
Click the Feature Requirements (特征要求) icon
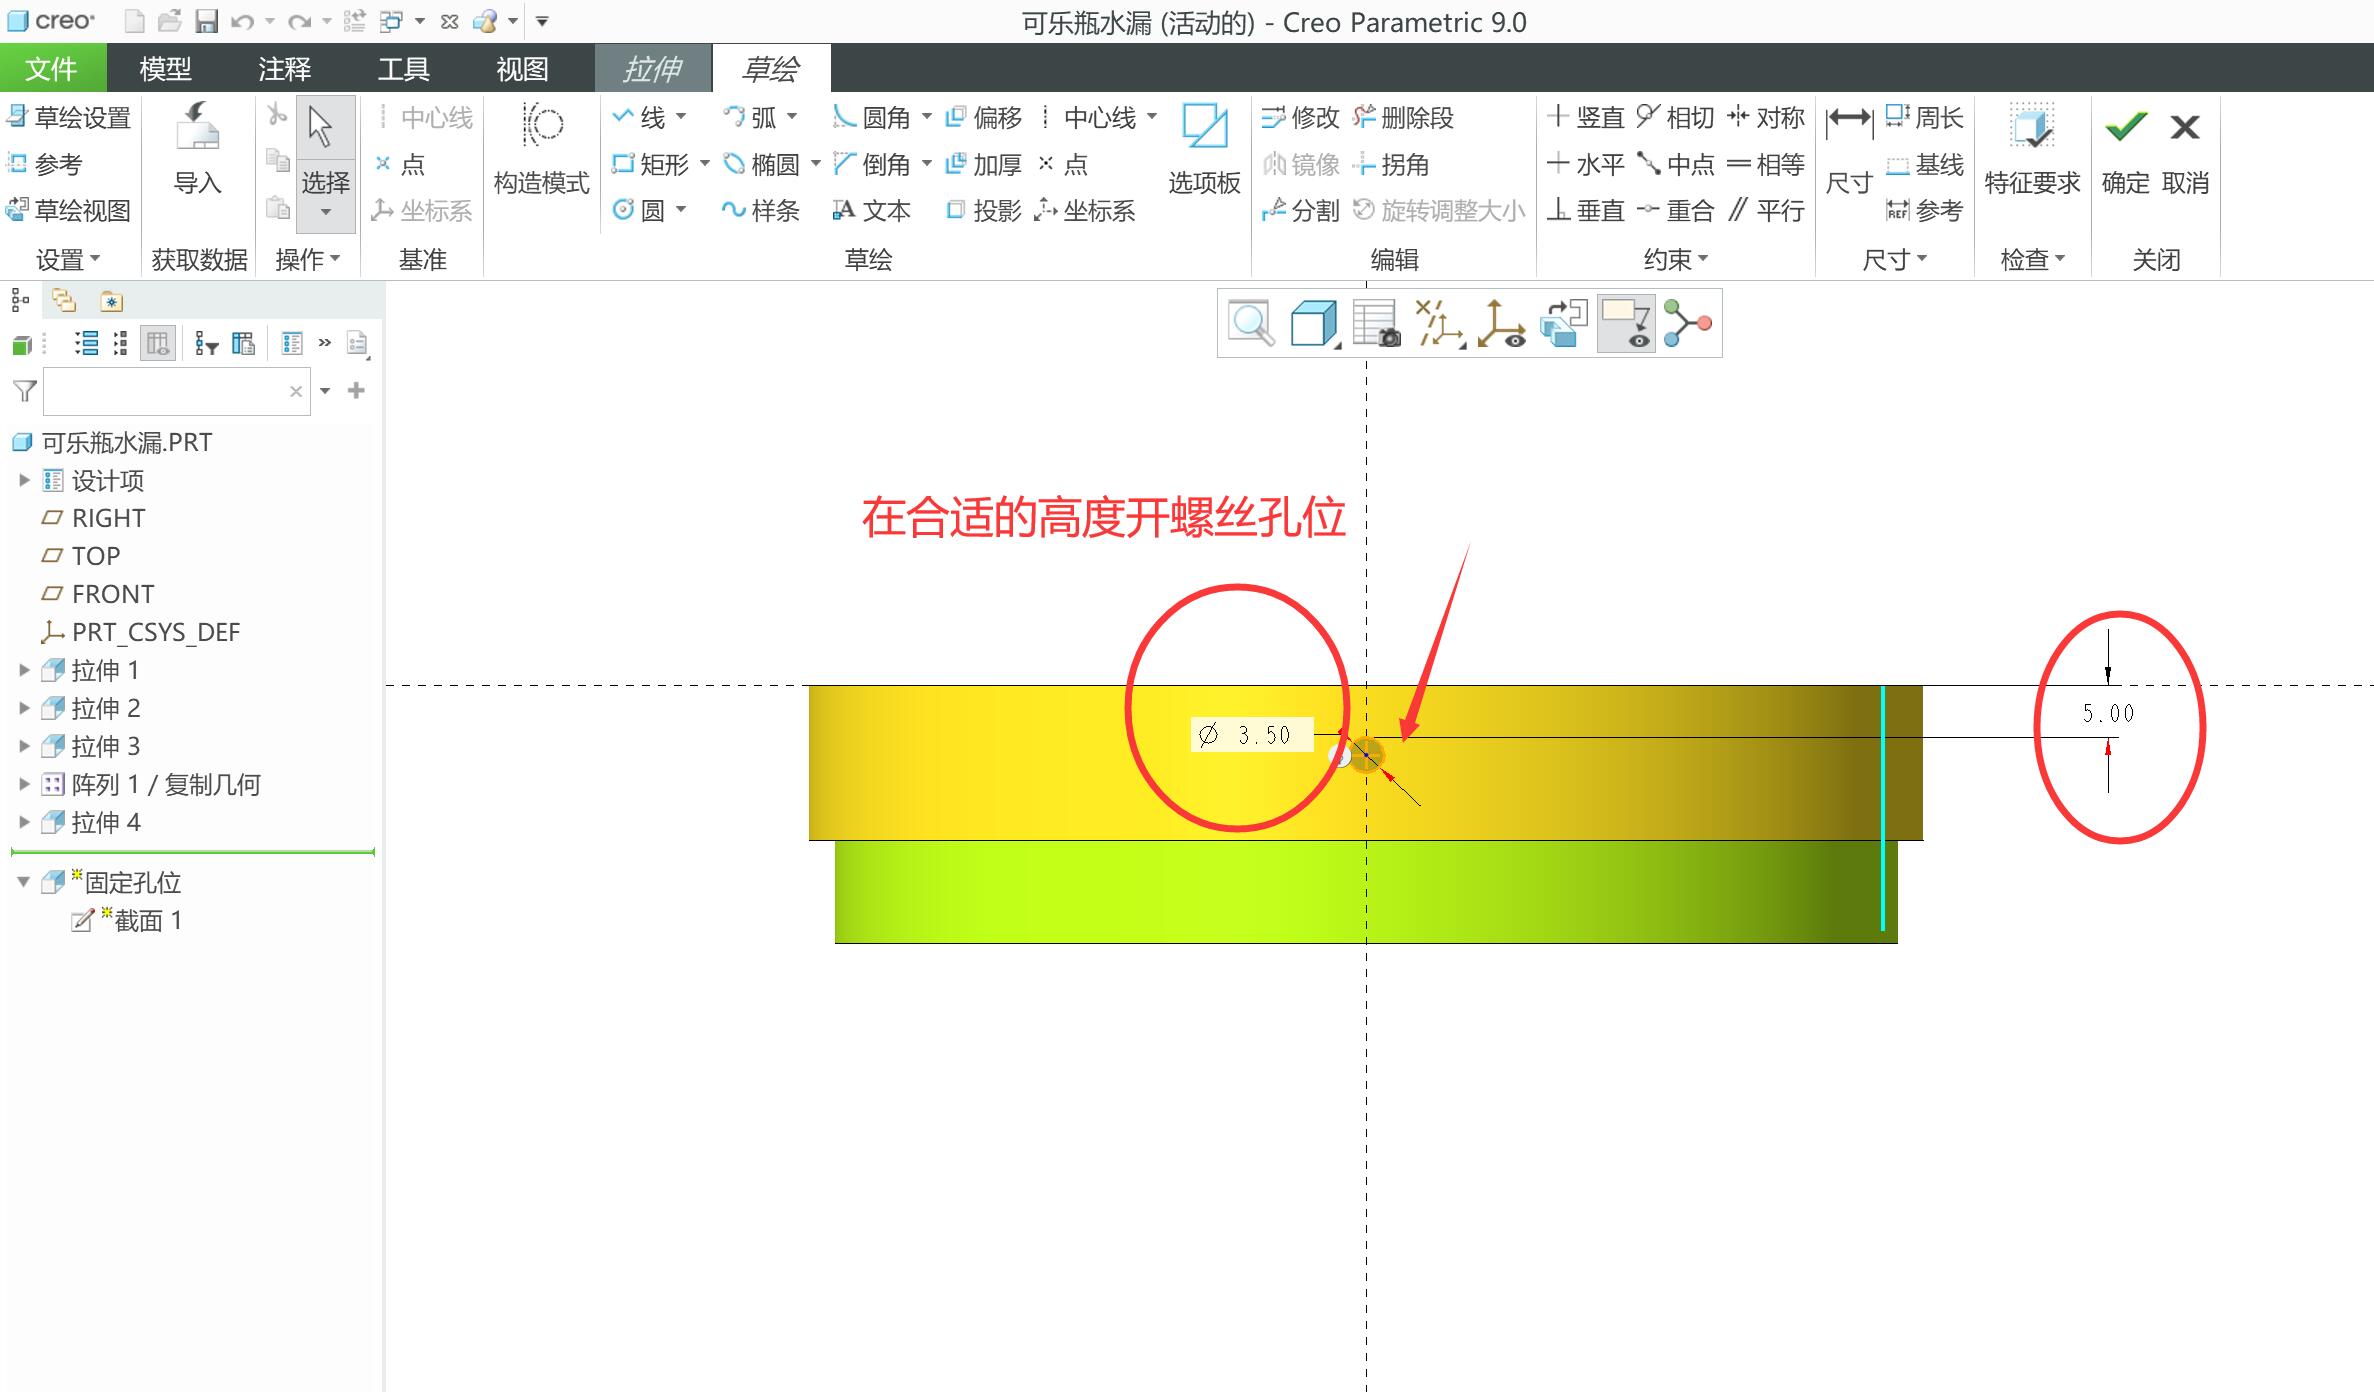(2032, 148)
